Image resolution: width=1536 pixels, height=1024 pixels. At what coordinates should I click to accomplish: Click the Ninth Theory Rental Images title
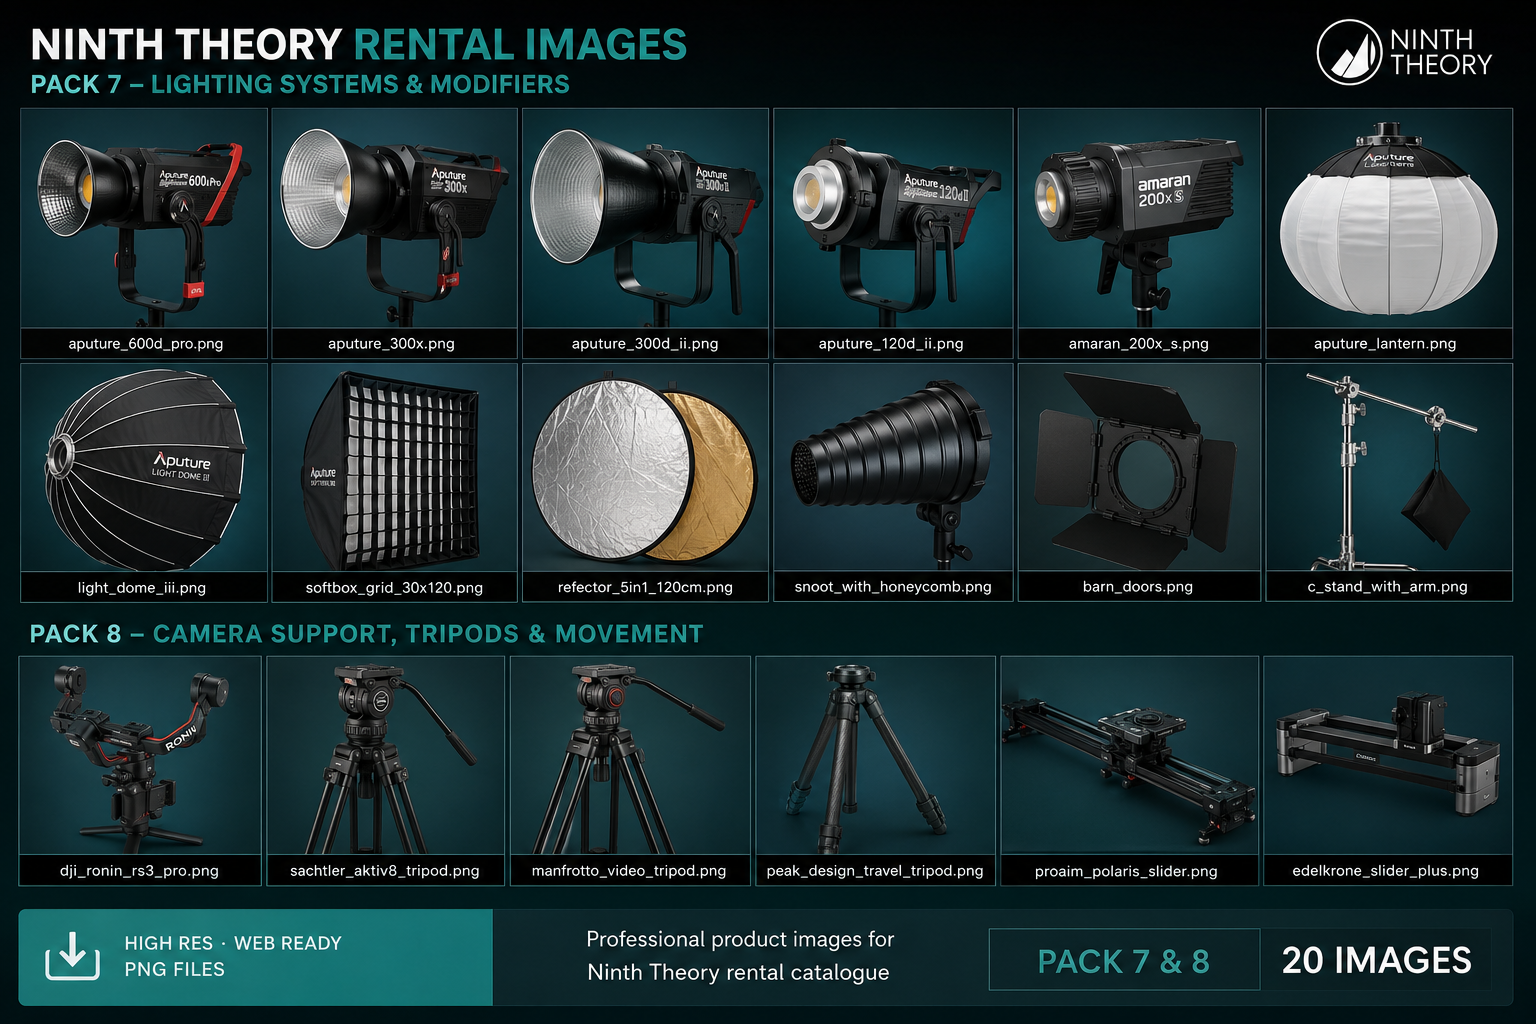click(359, 45)
